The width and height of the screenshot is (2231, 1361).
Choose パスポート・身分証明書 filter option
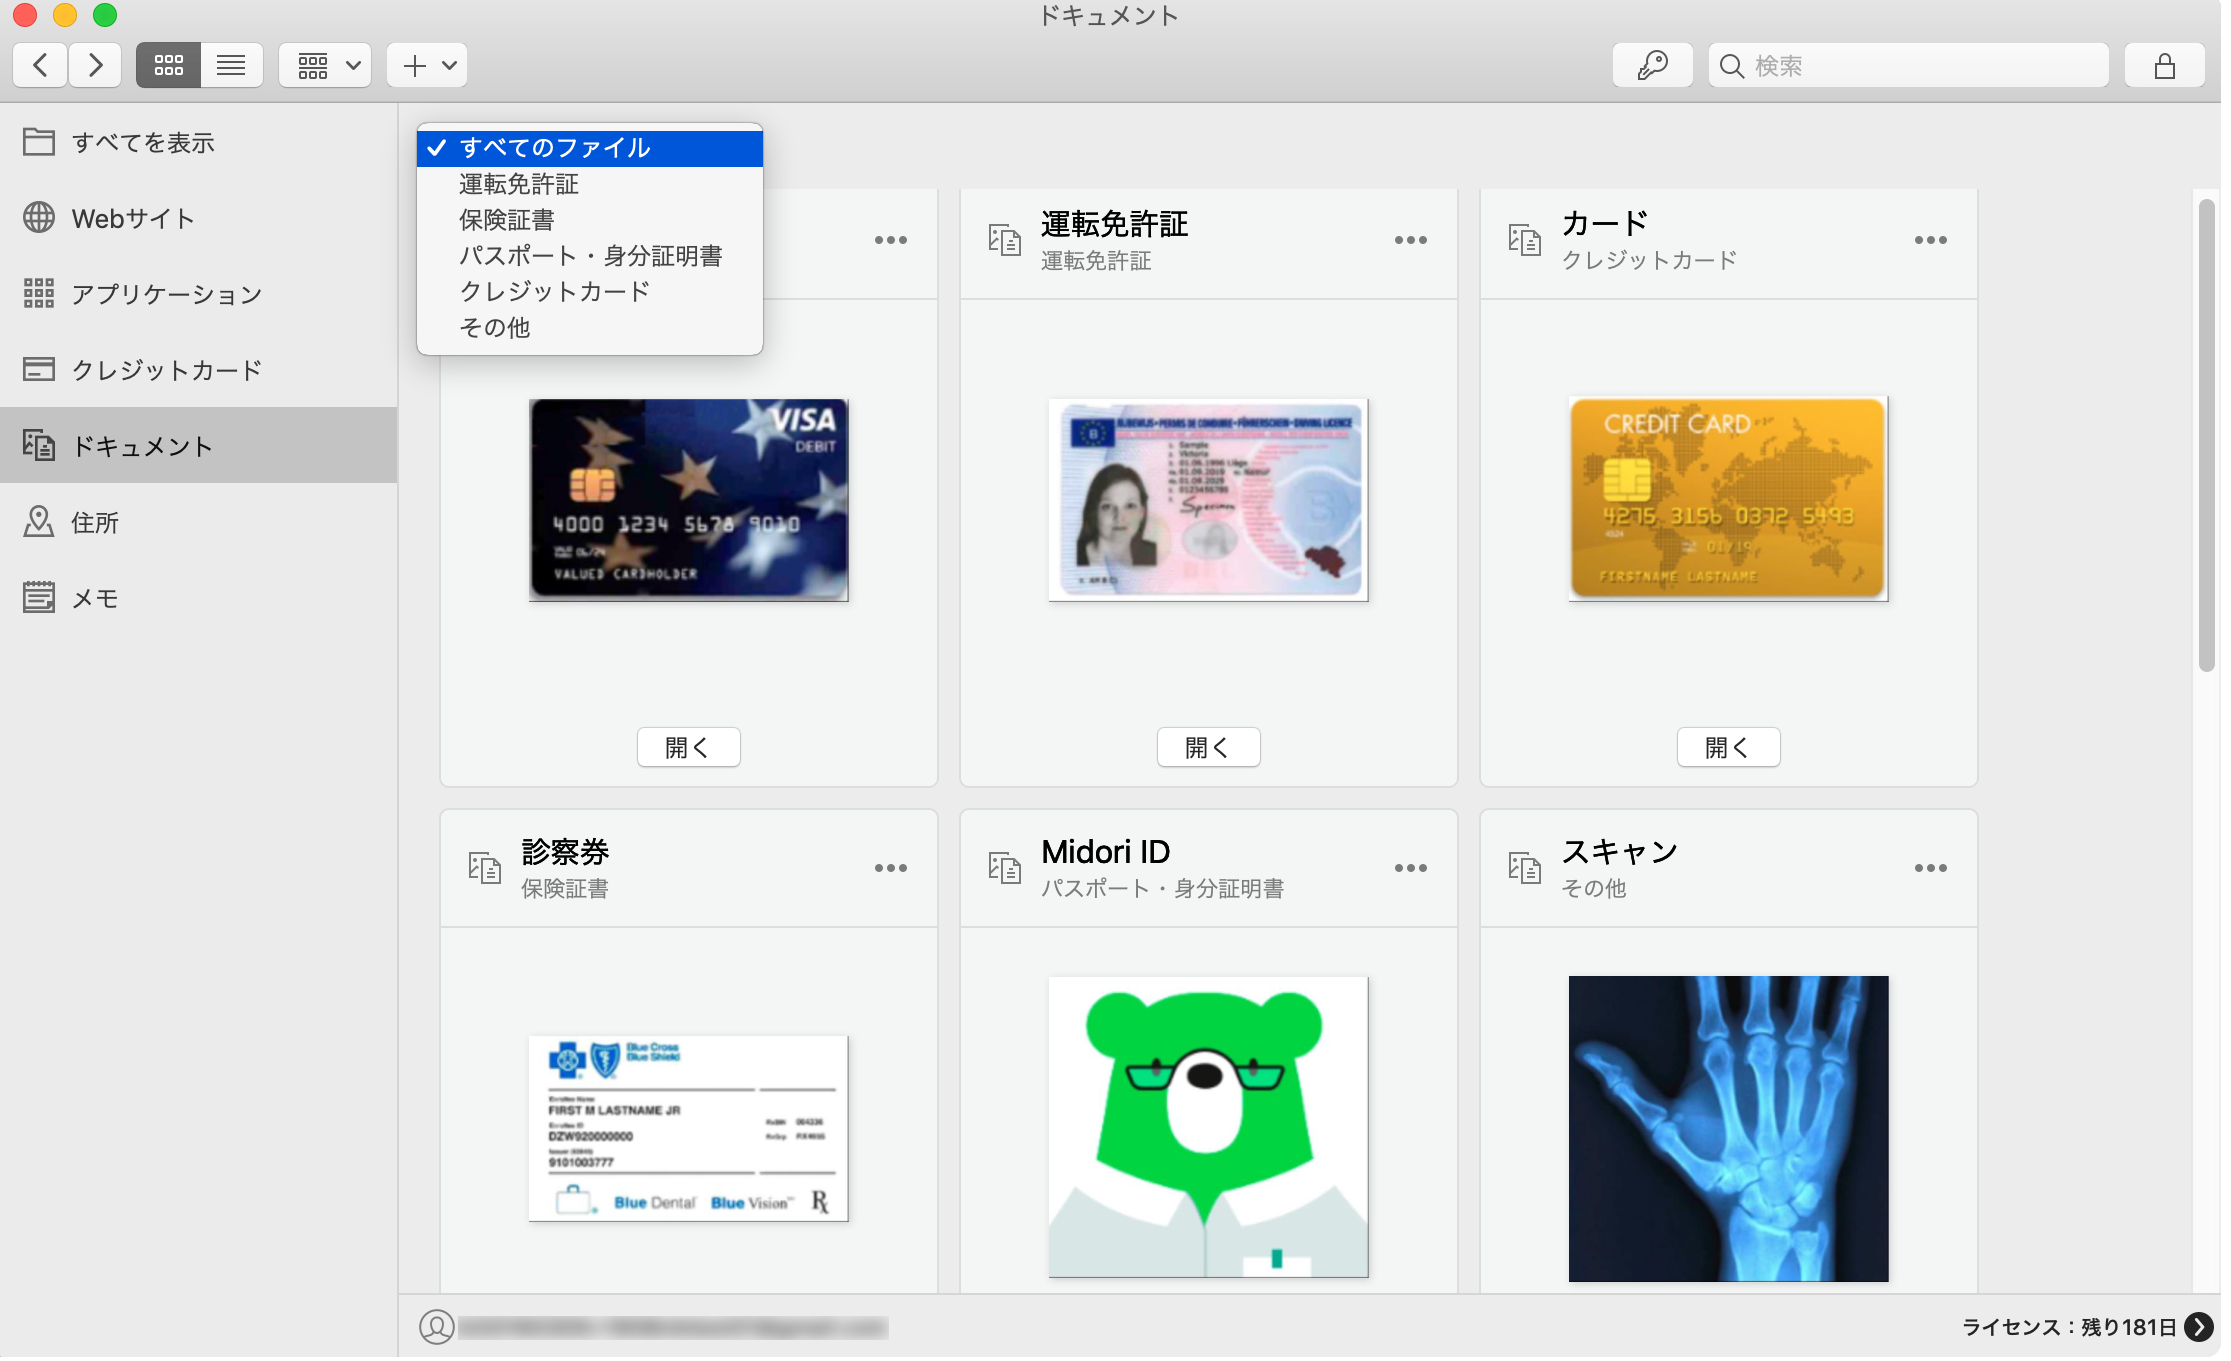coord(590,256)
